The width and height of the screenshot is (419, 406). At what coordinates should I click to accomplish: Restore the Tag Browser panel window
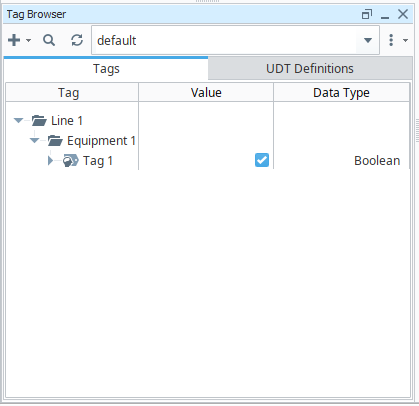point(367,14)
